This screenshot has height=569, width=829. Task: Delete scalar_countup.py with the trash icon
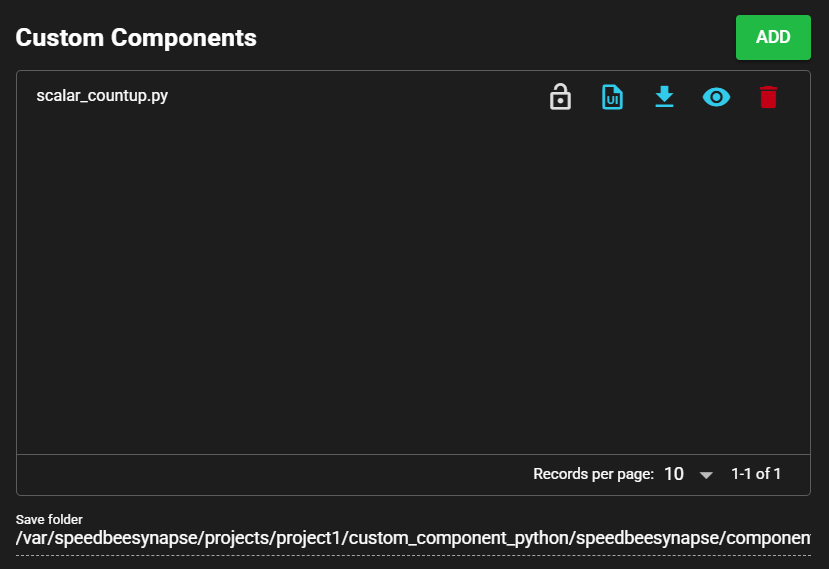point(768,97)
